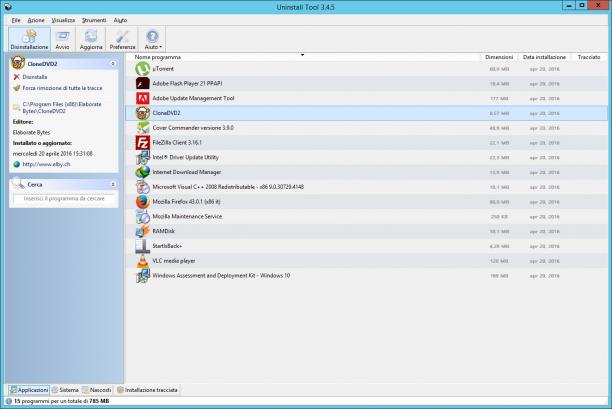Click the 785 MB total in status bar
Viewport: 612px width, 409px height.
point(99,401)
